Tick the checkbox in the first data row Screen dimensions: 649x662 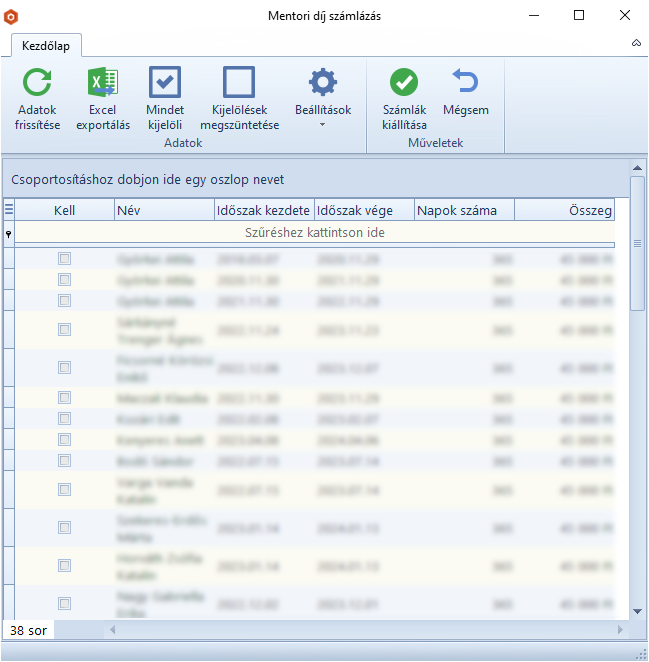click(65, 258)
